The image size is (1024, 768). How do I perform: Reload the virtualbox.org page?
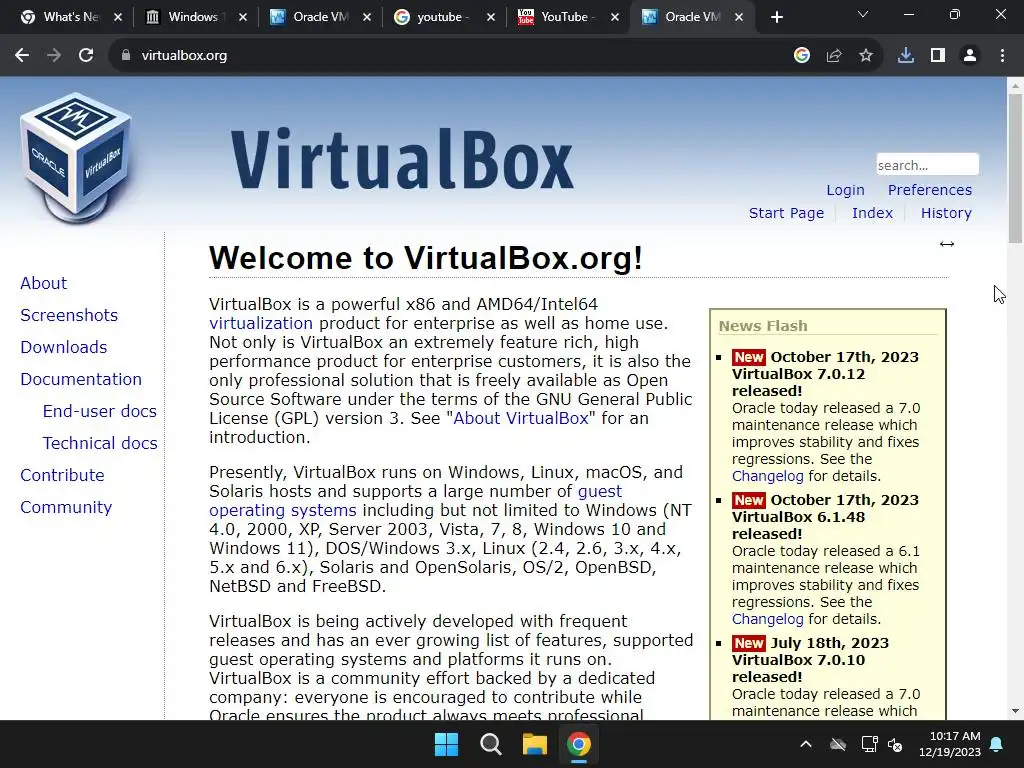coord(86,56)
